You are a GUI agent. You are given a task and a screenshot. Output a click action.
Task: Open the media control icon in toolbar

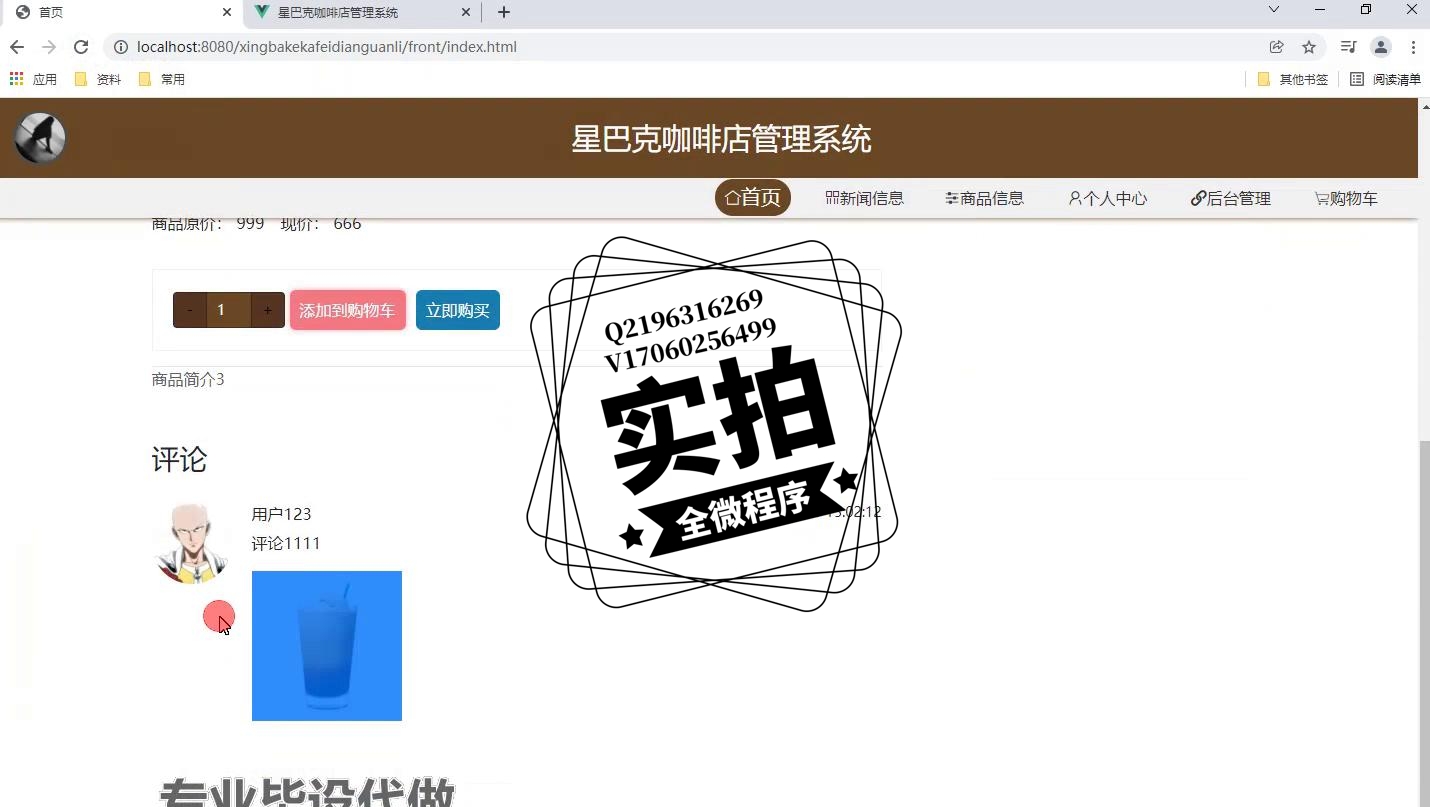(1348, 47)
